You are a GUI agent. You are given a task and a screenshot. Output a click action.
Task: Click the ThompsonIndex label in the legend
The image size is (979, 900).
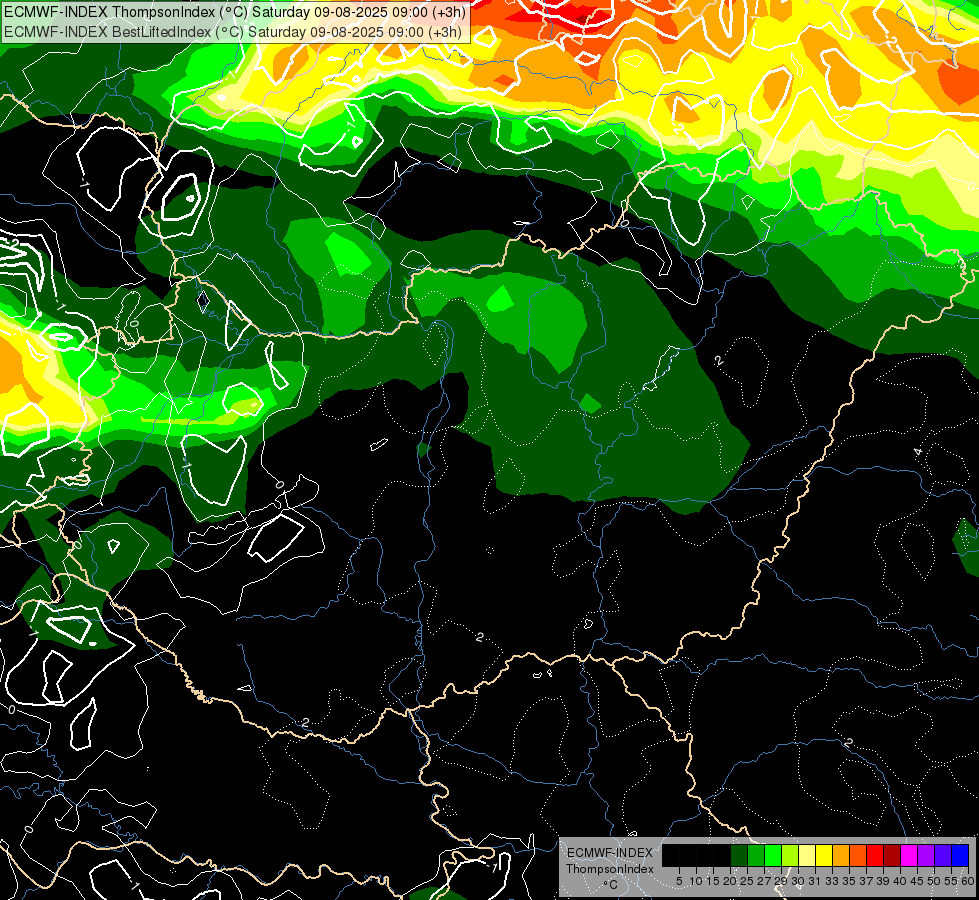pos(609,869)
